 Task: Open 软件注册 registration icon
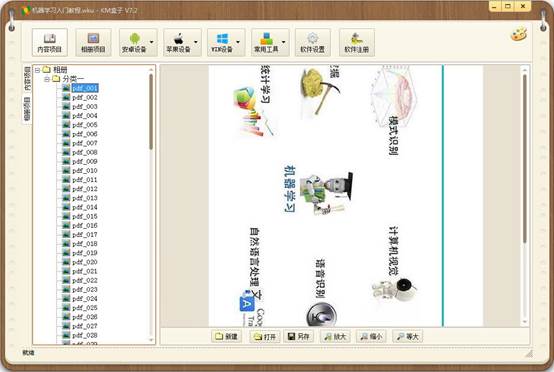click(356, 38)
